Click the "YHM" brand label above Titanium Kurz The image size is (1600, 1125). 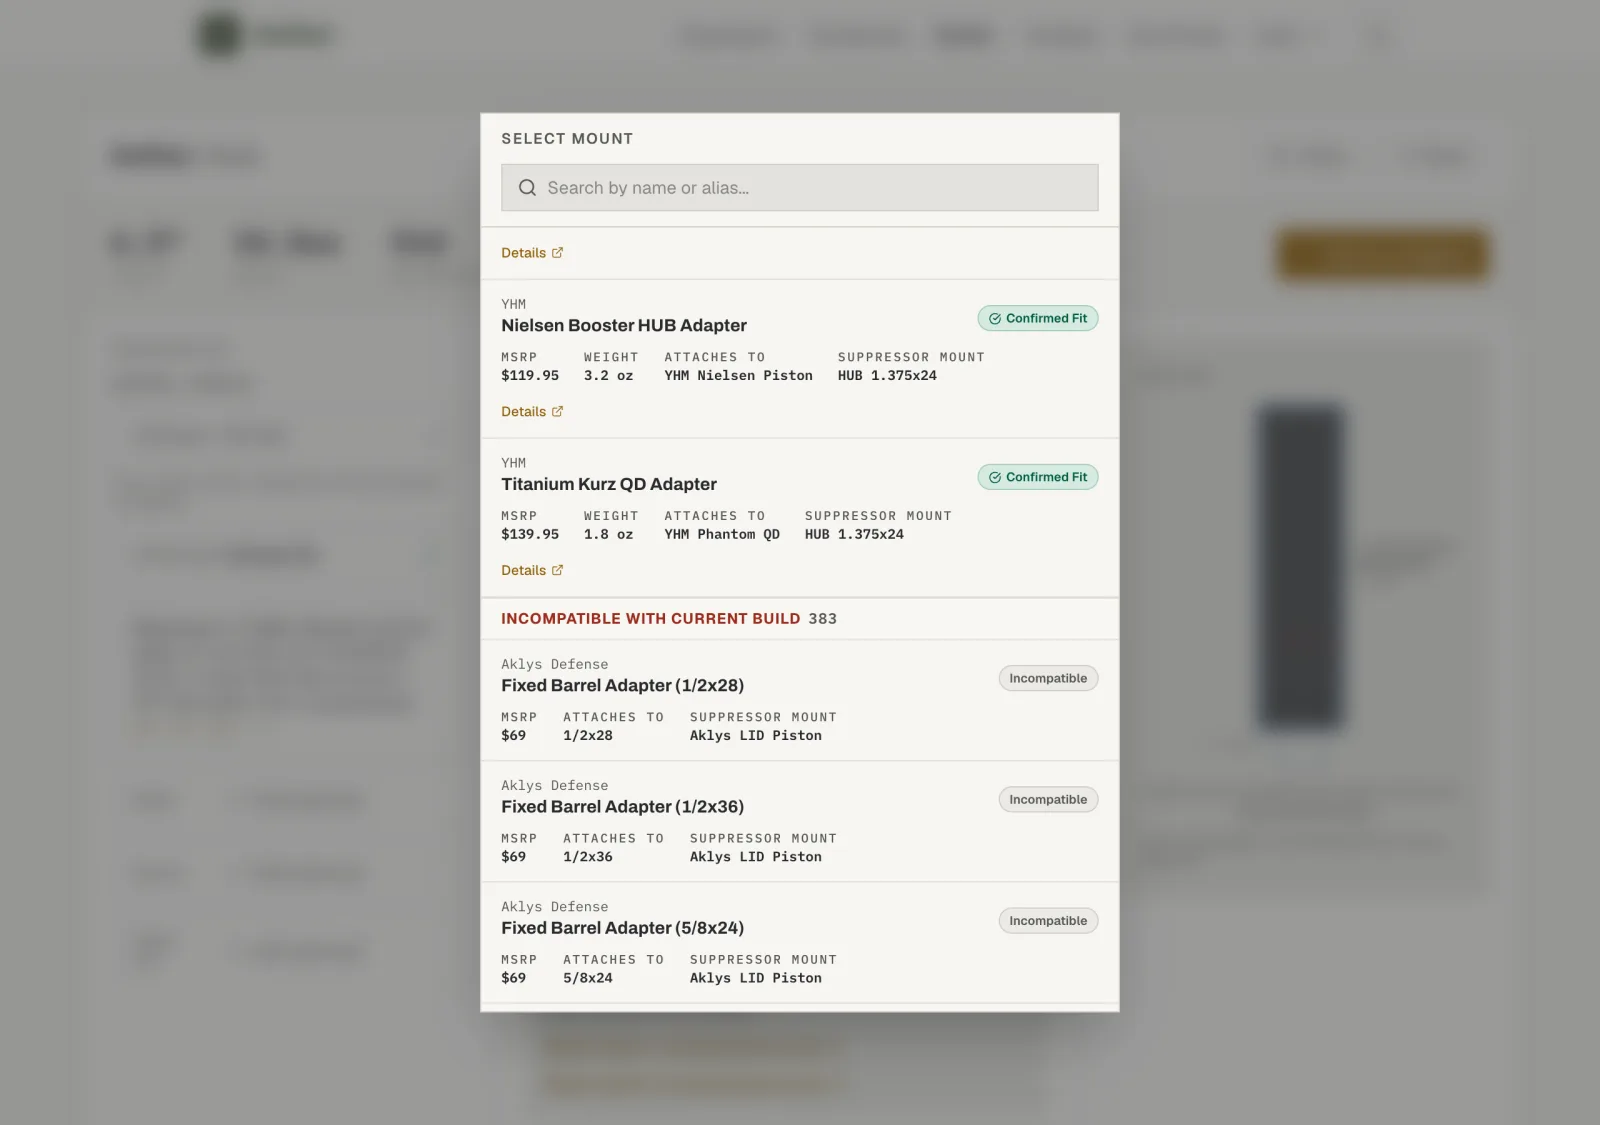coord(514,463)
